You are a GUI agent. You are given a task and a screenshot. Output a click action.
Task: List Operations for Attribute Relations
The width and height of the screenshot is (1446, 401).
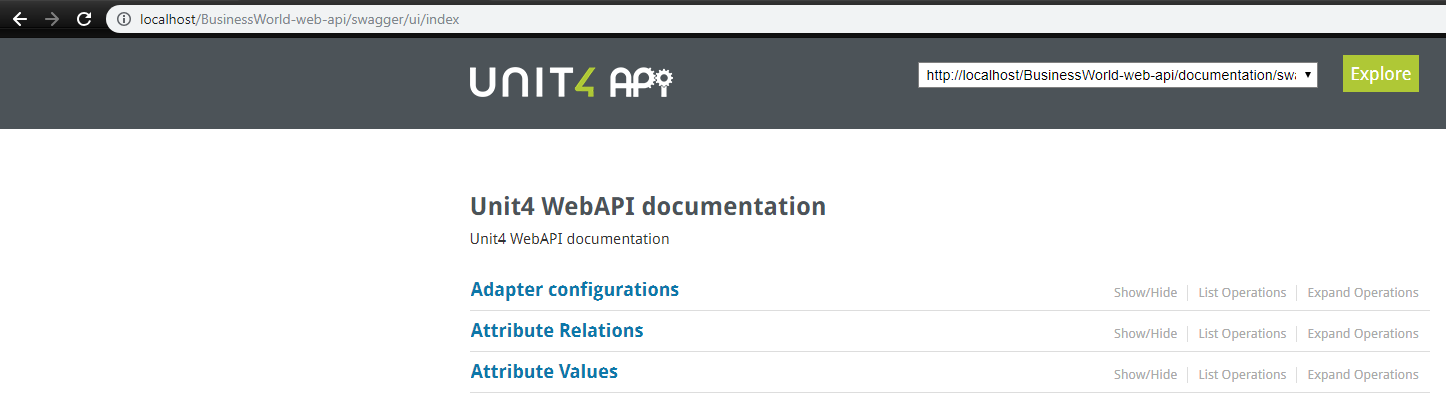coord(1242,334)
